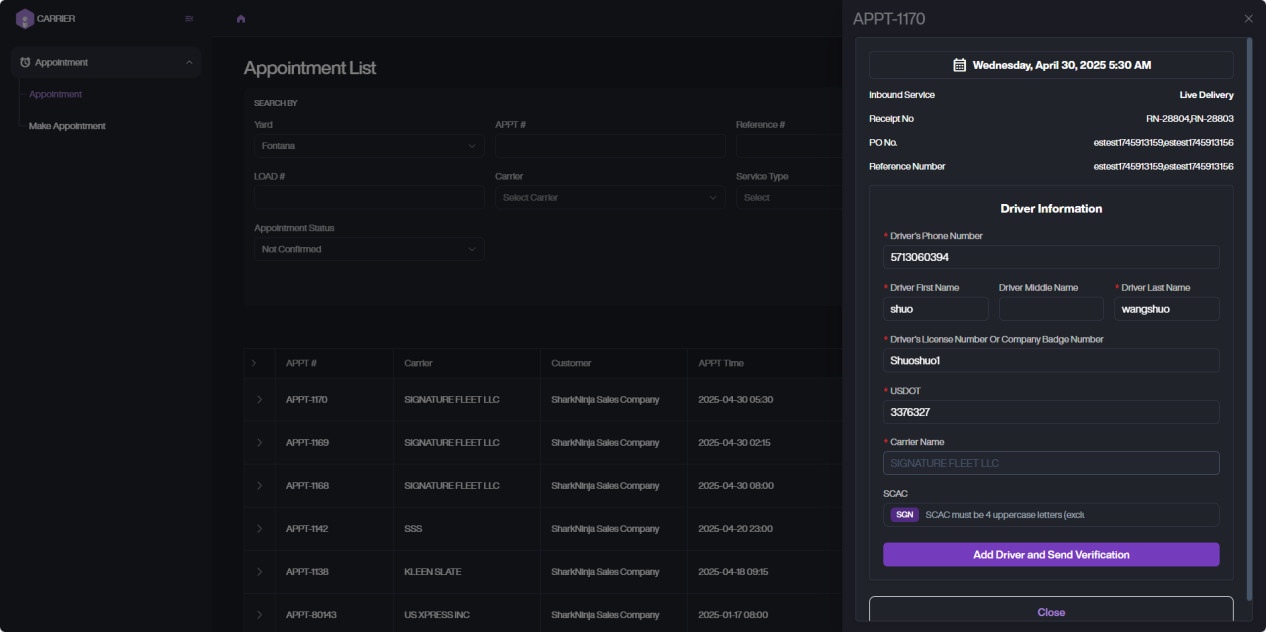Expand the APPT-1142 row details
Screen dimensions: 1266x632
click(259, 528)
